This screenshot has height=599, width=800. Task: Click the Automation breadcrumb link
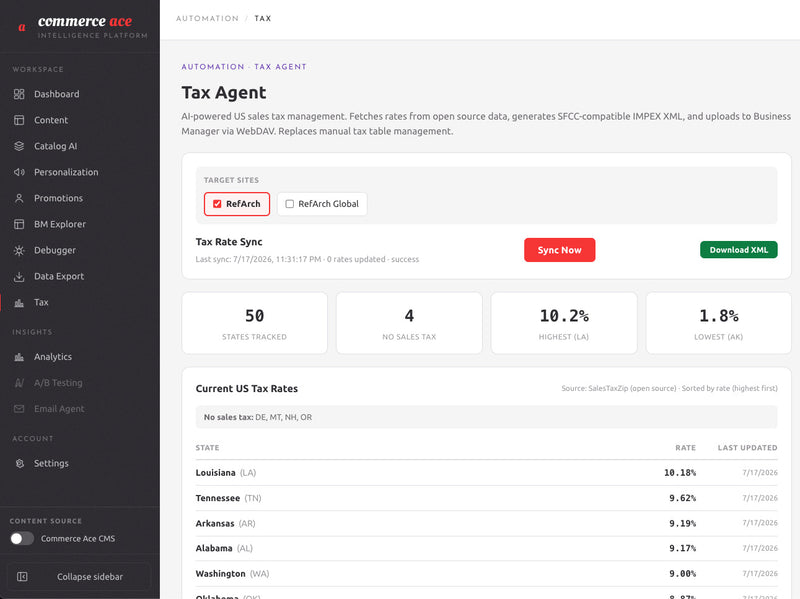pyautogui.click(x=207, y=18)
